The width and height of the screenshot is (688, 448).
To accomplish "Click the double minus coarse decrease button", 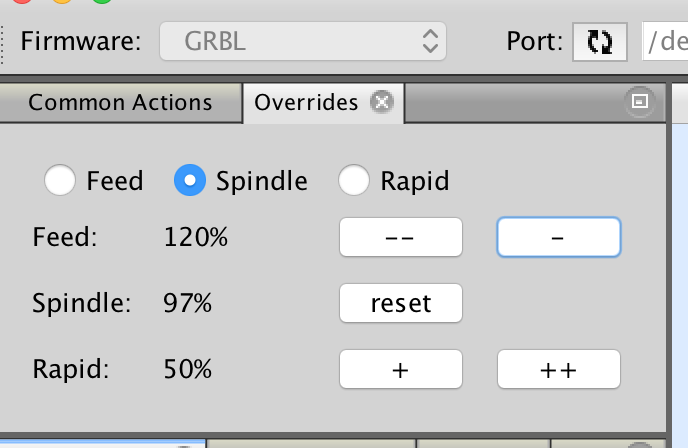I will (401, 237).
